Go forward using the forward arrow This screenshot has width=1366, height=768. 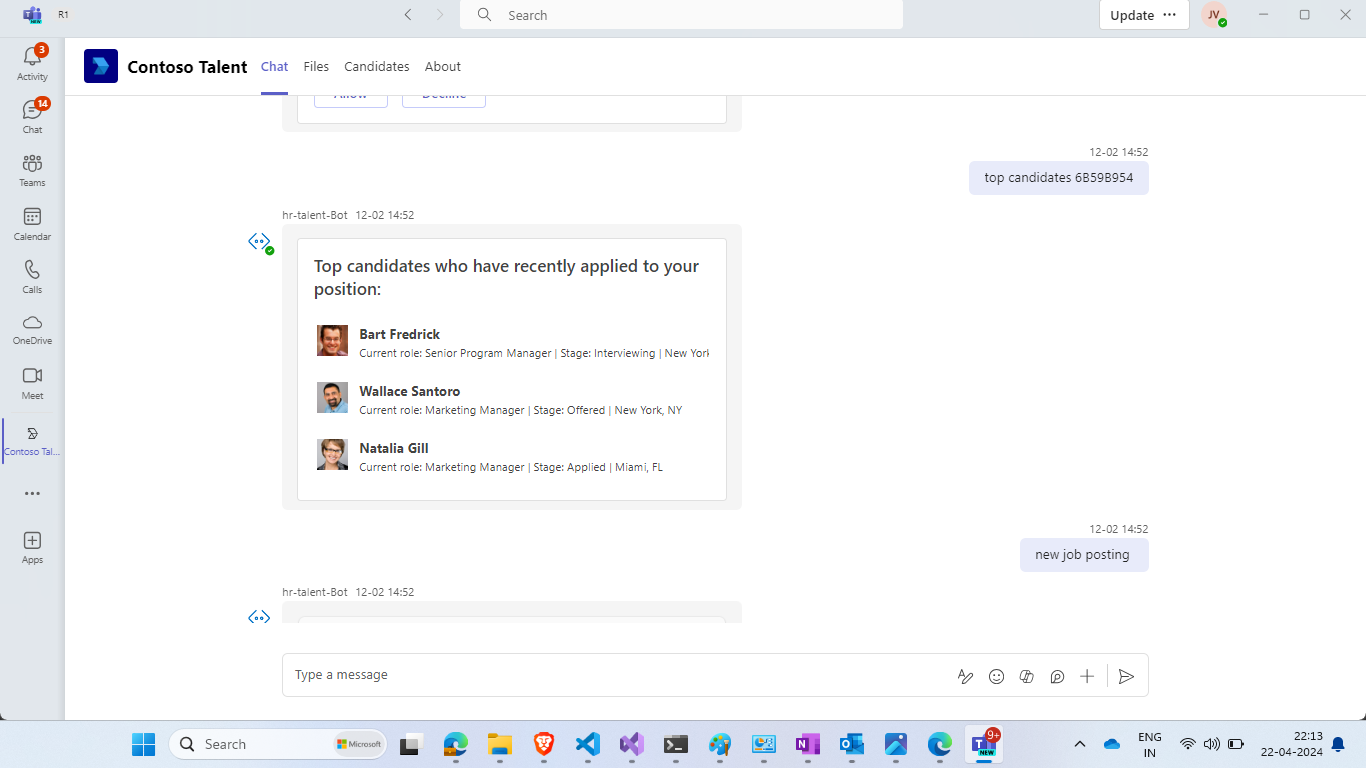pyautogui.click(x=440, y=15)
